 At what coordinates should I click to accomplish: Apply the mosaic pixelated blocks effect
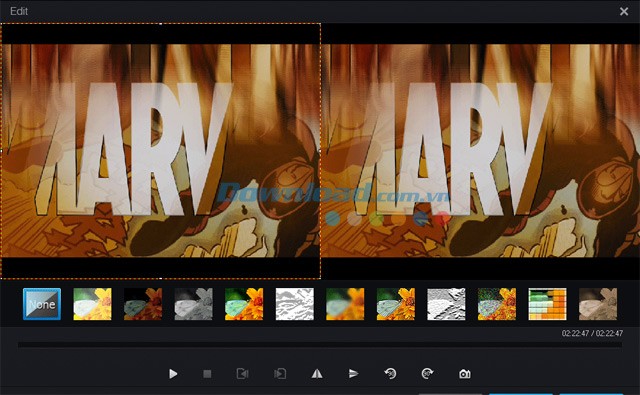(547, 304)
